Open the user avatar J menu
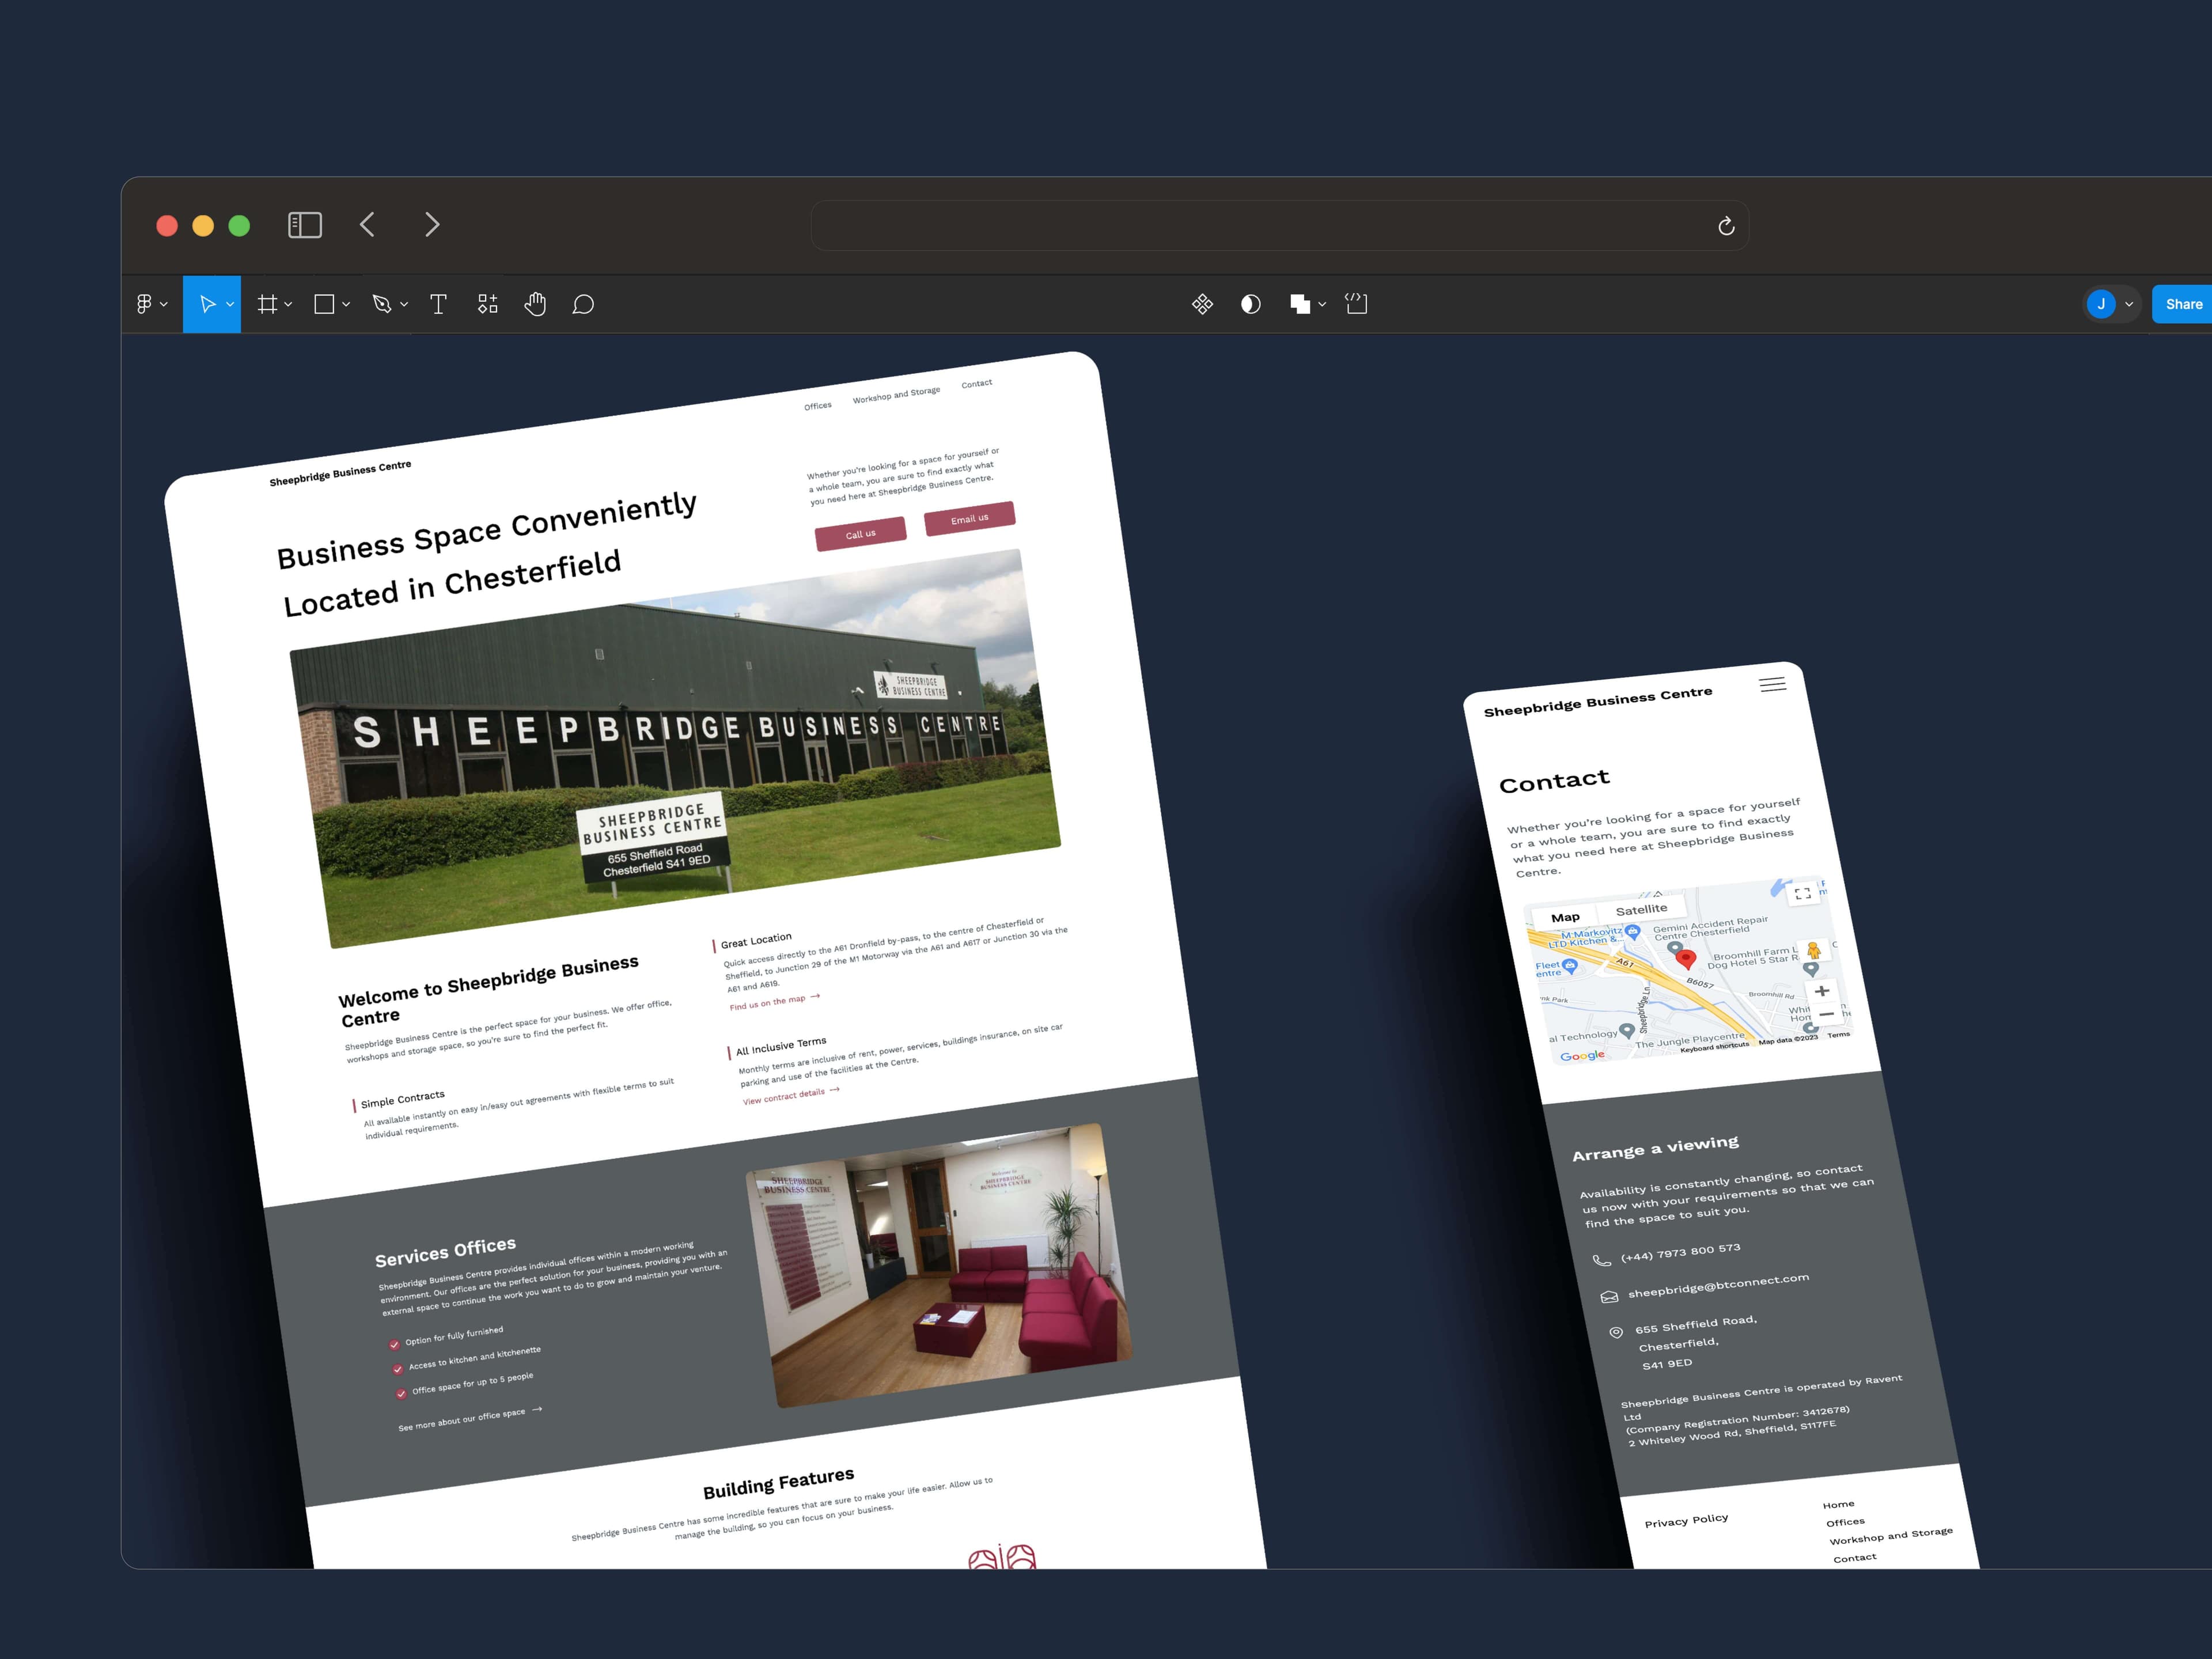The width and height of the screenshot is (2212, 1659). pos(2101,304)
